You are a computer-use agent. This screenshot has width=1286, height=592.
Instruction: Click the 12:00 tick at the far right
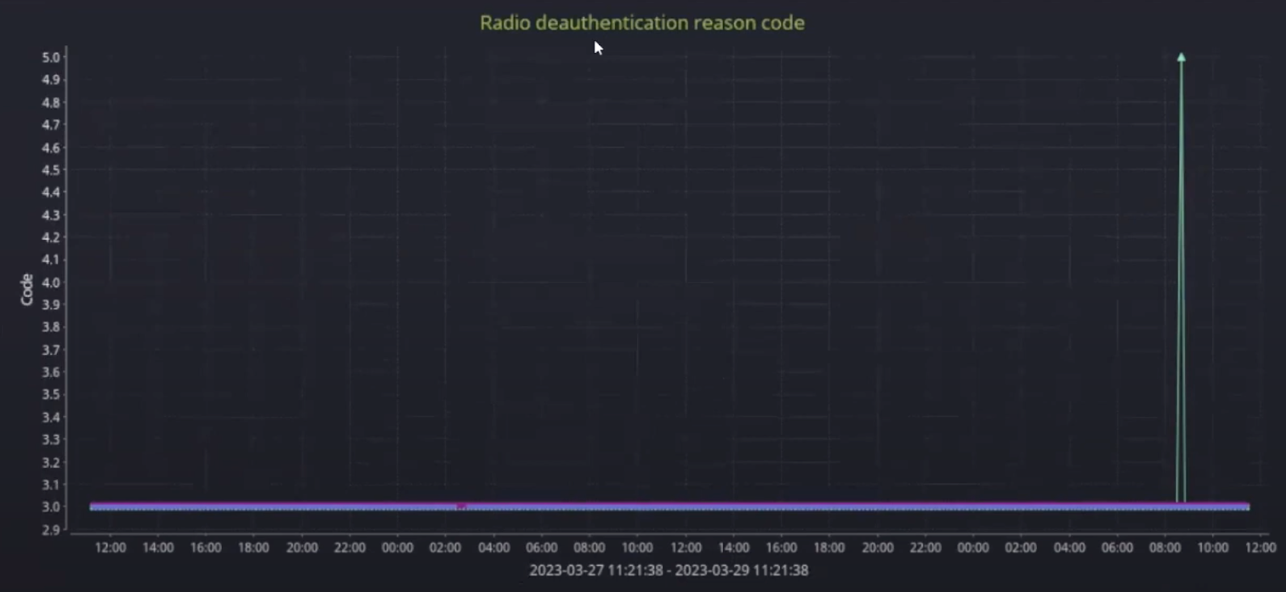1260,547
